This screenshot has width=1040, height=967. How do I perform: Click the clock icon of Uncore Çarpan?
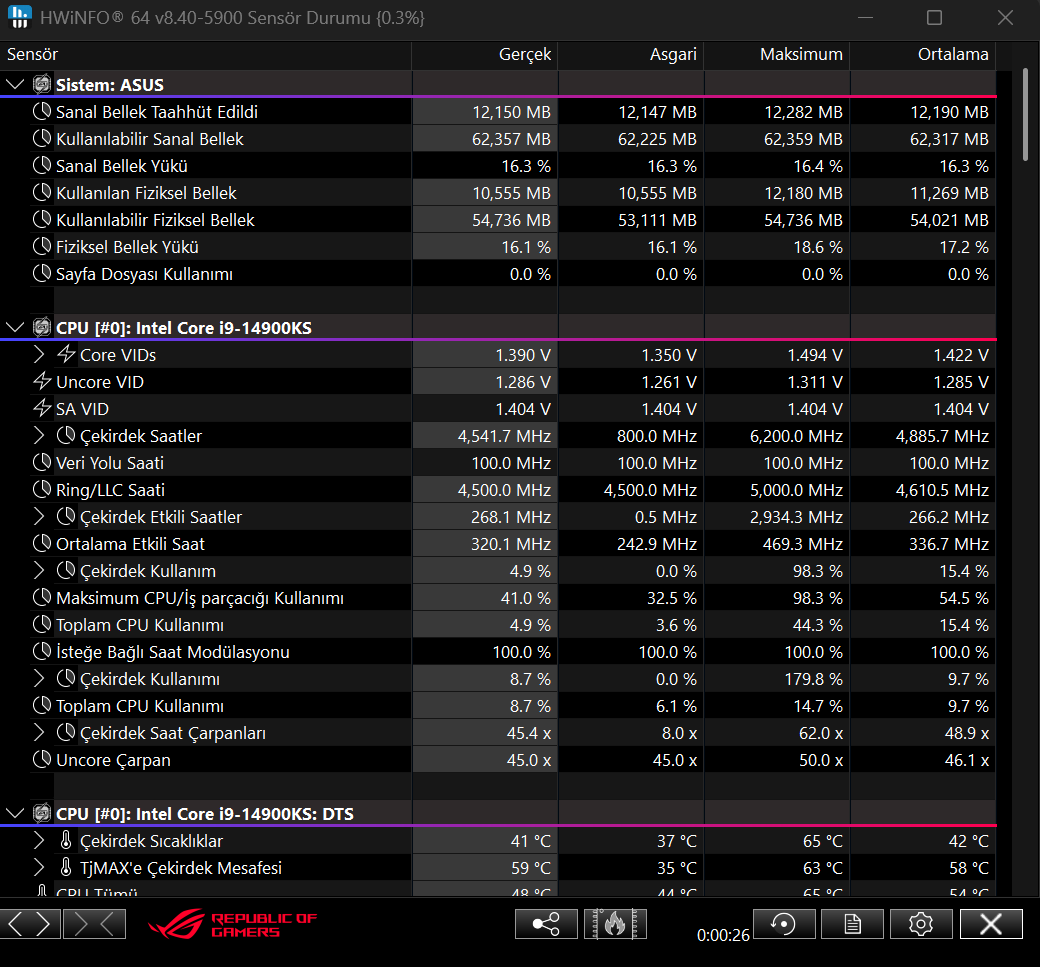point(42,759)
